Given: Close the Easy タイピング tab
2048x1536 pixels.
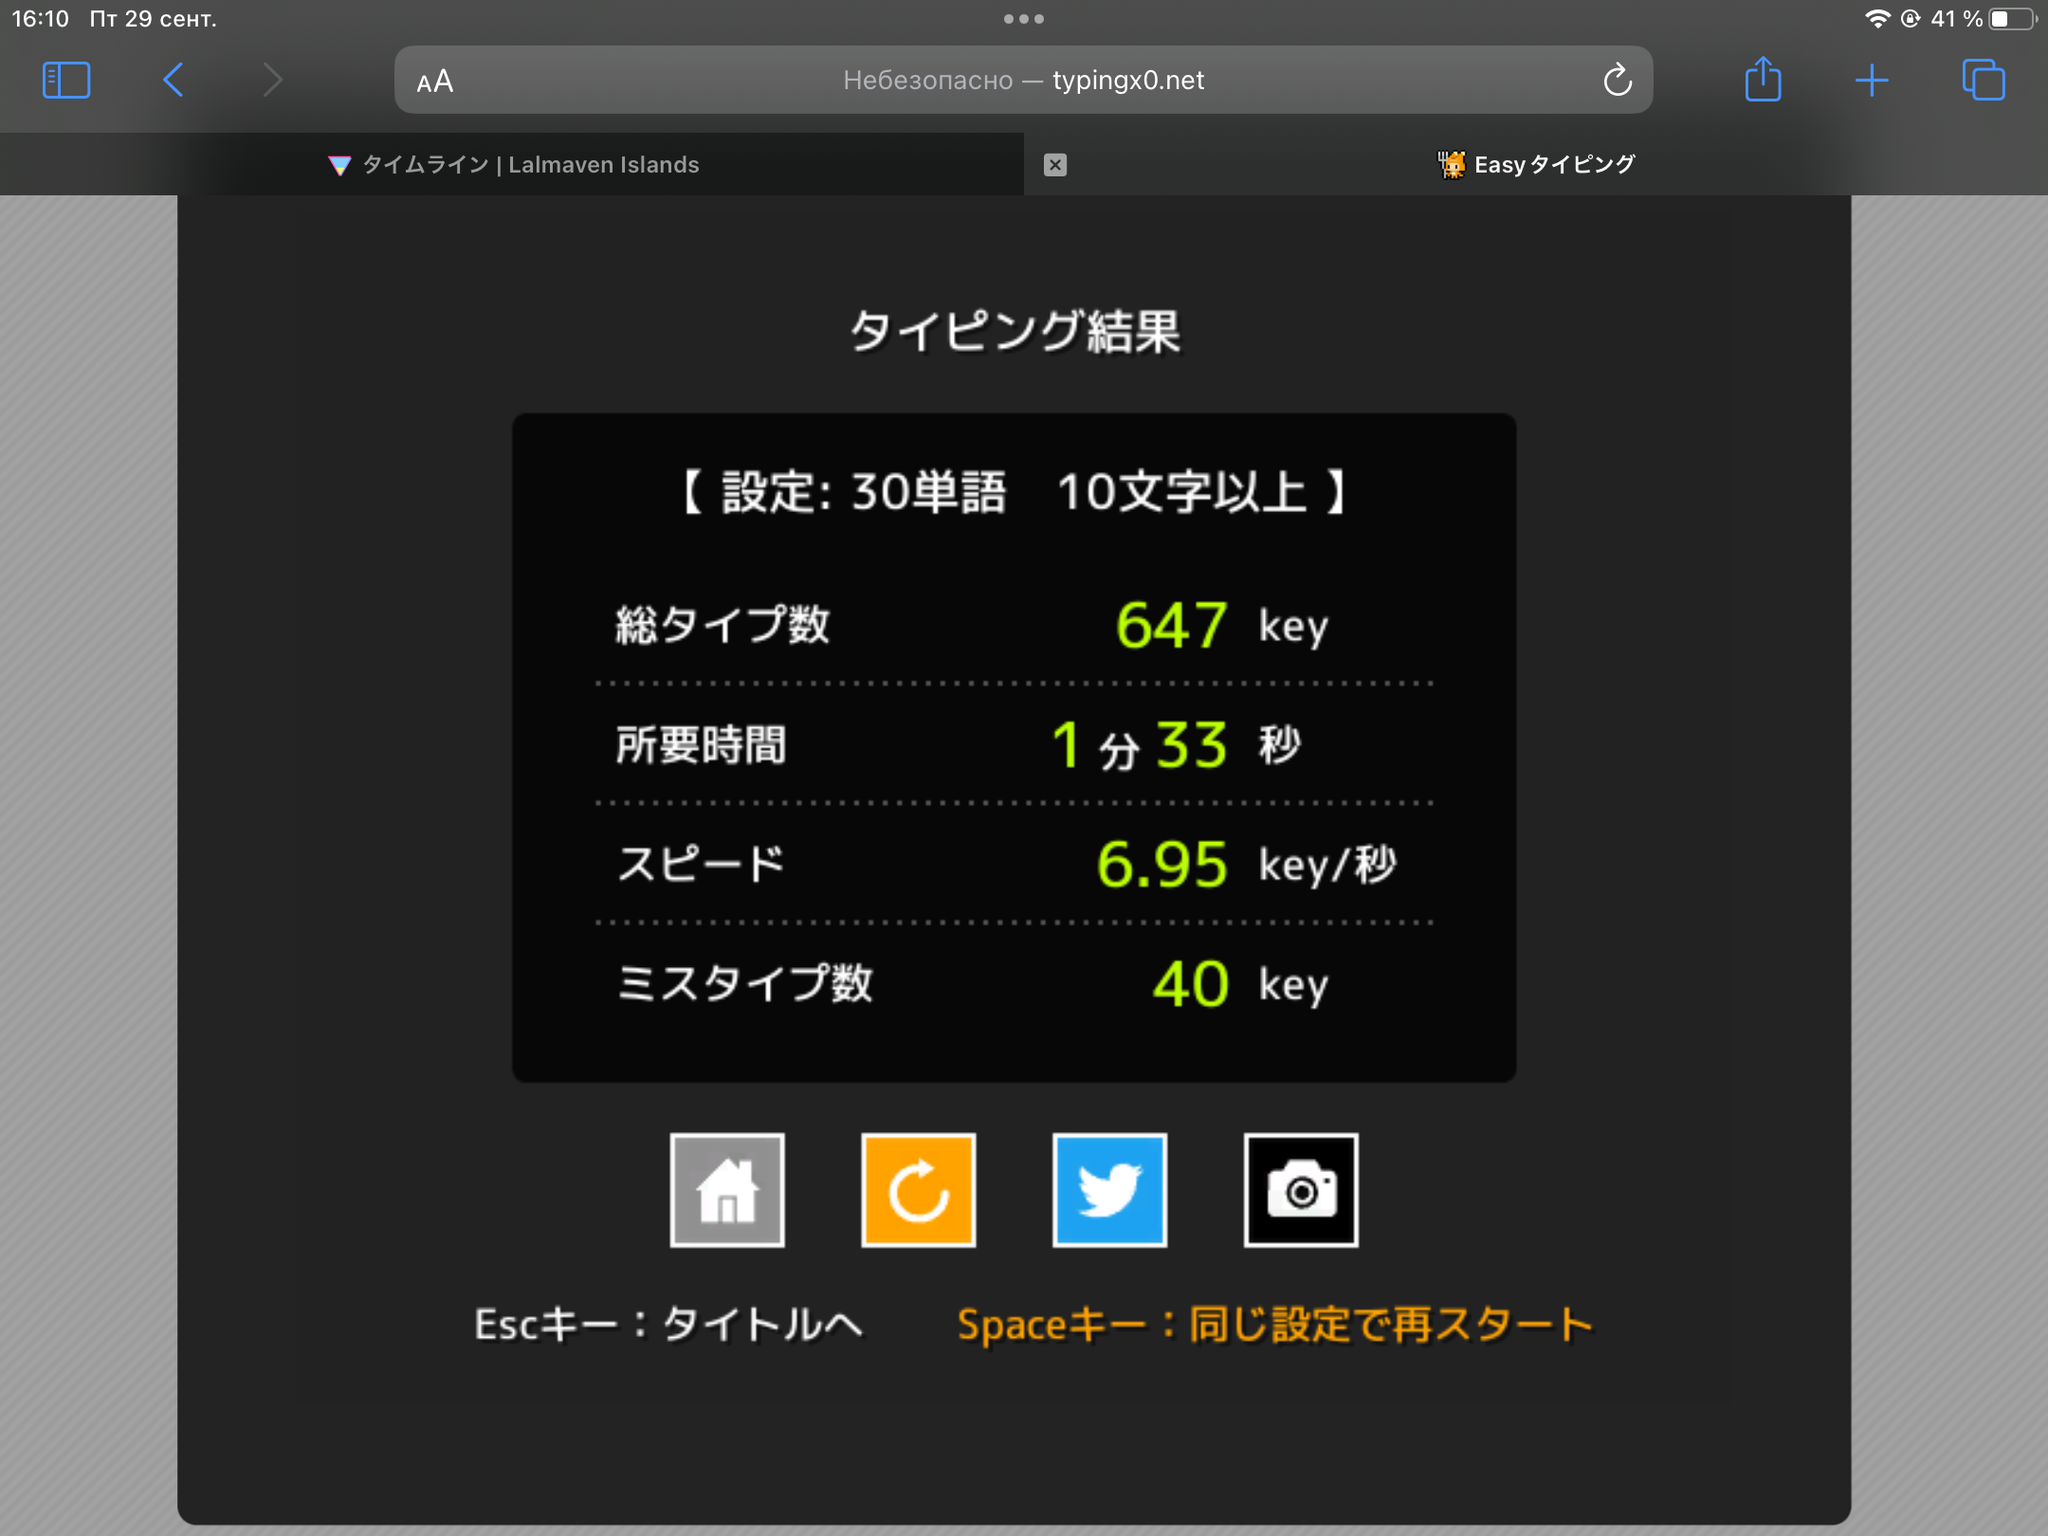Looking at the screenshot, I should click(x=1055, y=165).
